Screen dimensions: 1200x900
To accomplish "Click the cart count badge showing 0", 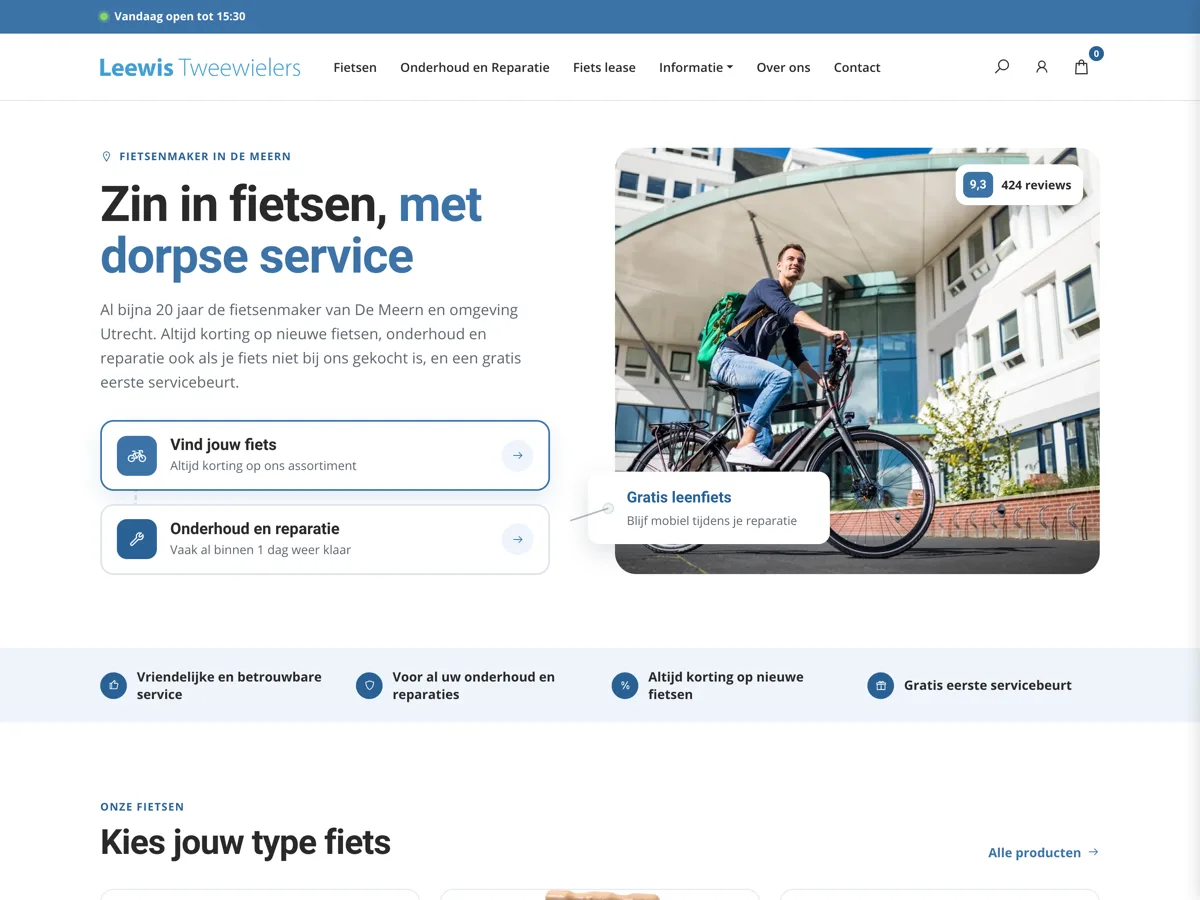I will 1096,54.
